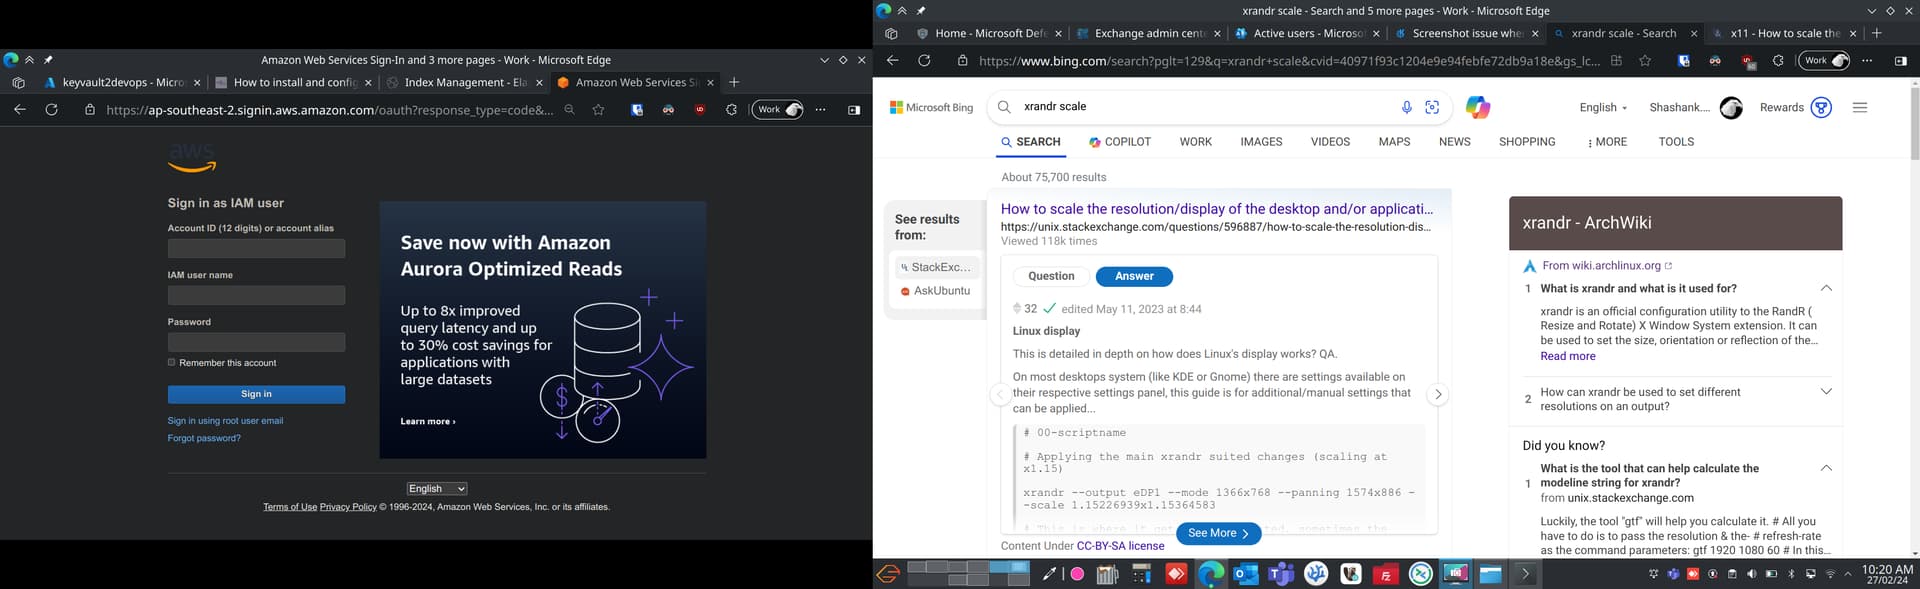This screenshot has width=1920, height=589.
Task: Open the Bing English language dropdown
Action: tap(1603, 108)
